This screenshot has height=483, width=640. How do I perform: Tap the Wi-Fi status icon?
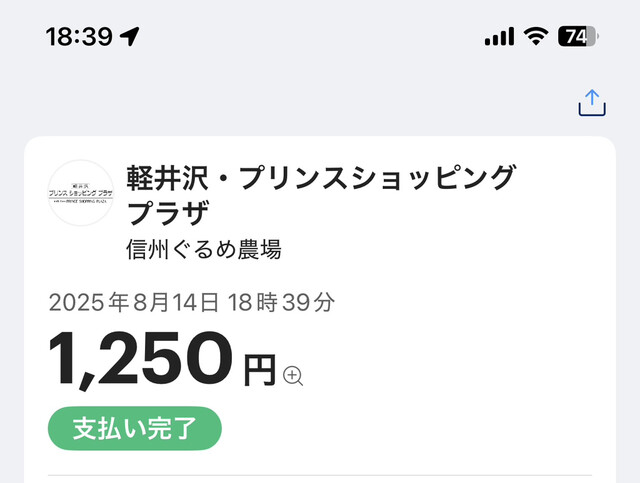pyautogui.click(x=537, y=37)
